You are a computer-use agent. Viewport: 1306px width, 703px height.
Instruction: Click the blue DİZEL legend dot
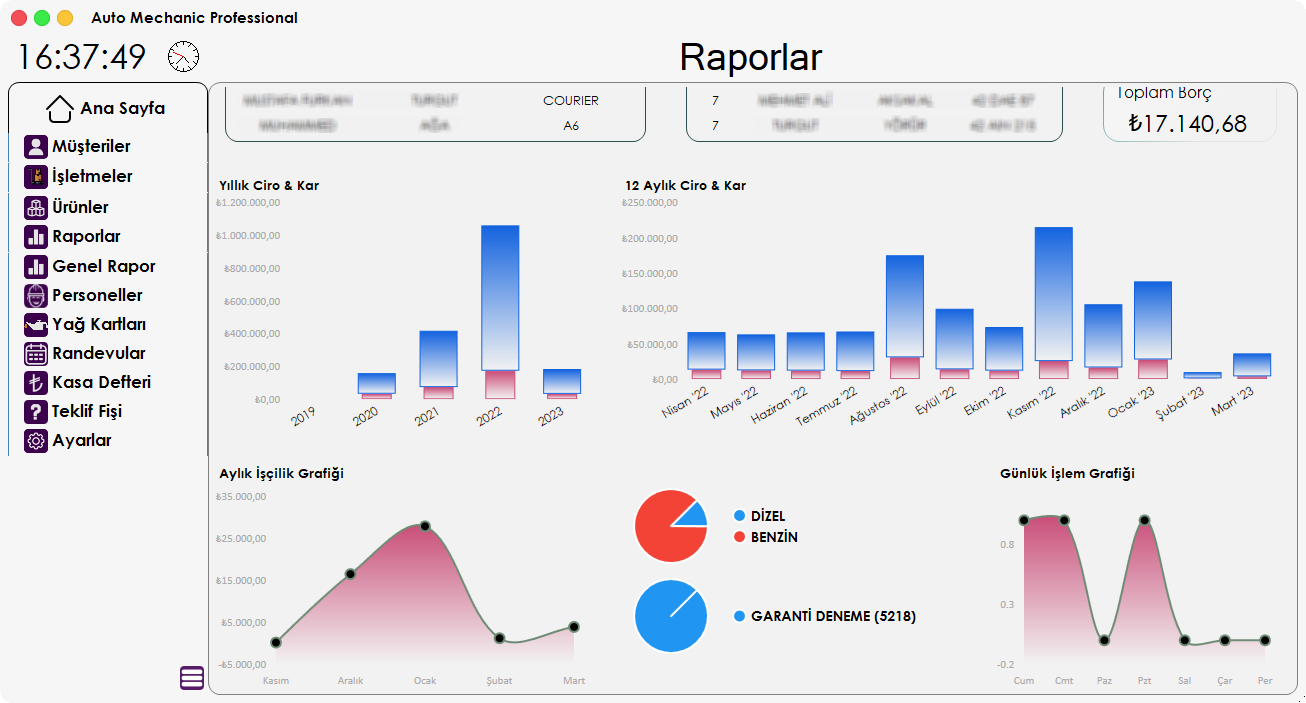(740, 516)
